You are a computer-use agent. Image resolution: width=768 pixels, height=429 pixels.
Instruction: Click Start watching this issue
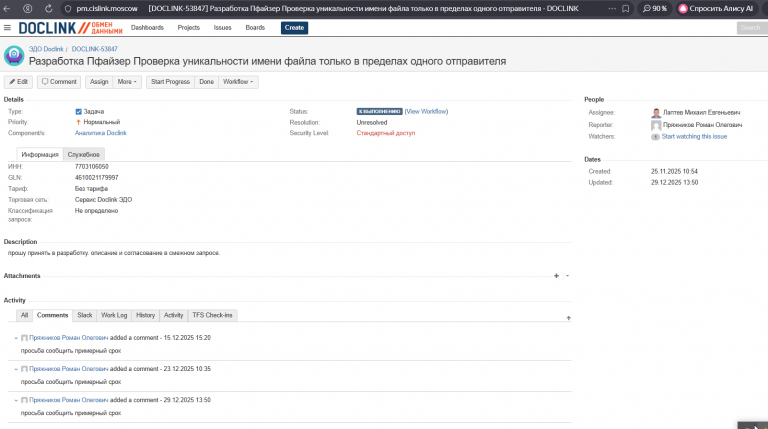pos(694,137)
